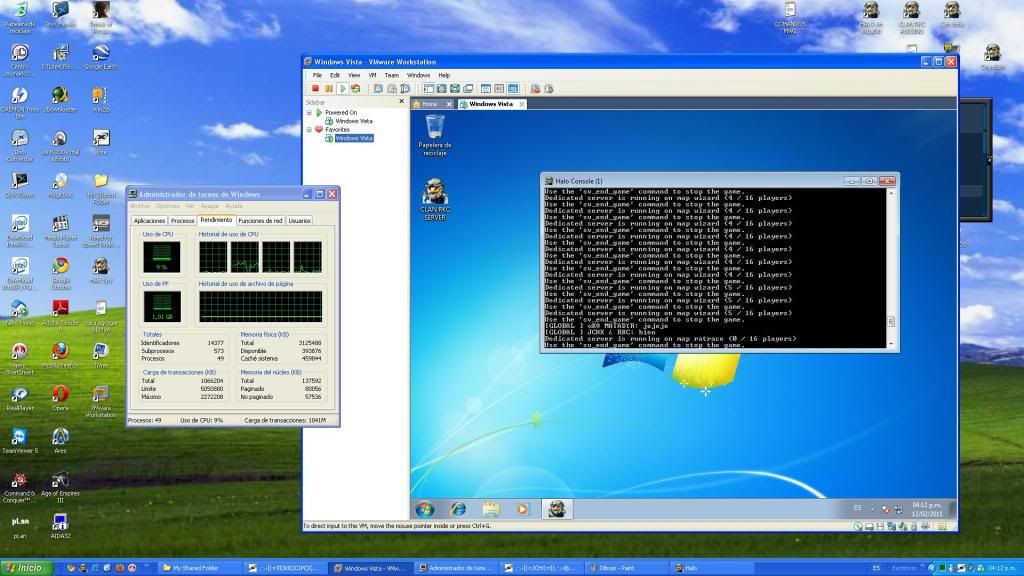Viewport: 1024px width, 576px height.
Task: Collapse the Favorites tree node
Action: tap(310, 129)
